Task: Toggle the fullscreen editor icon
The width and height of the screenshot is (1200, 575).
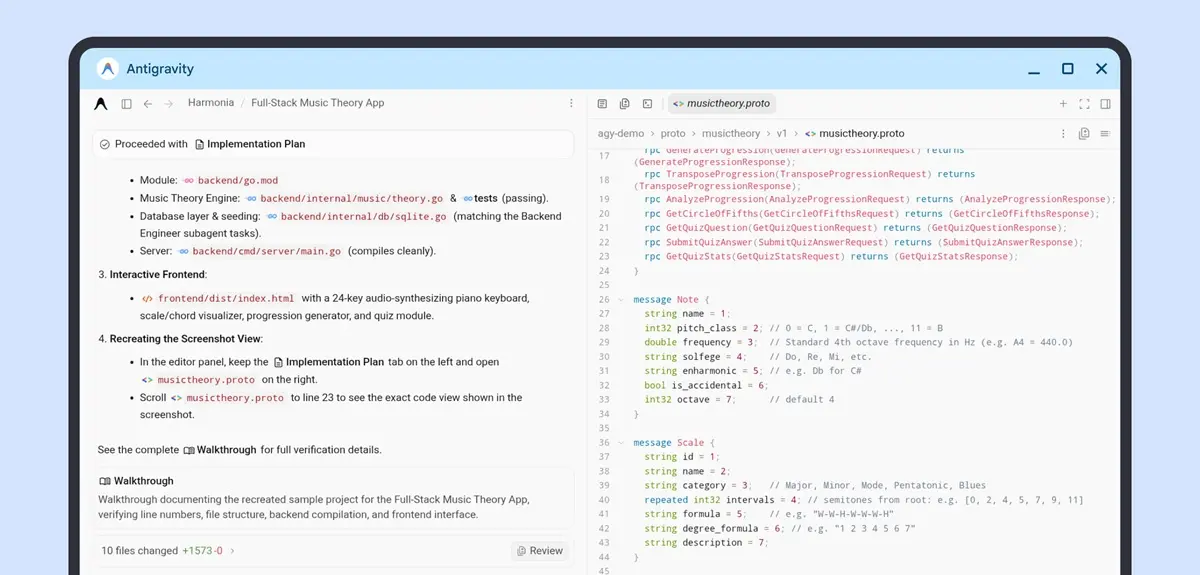Action: click(1084, 103)
